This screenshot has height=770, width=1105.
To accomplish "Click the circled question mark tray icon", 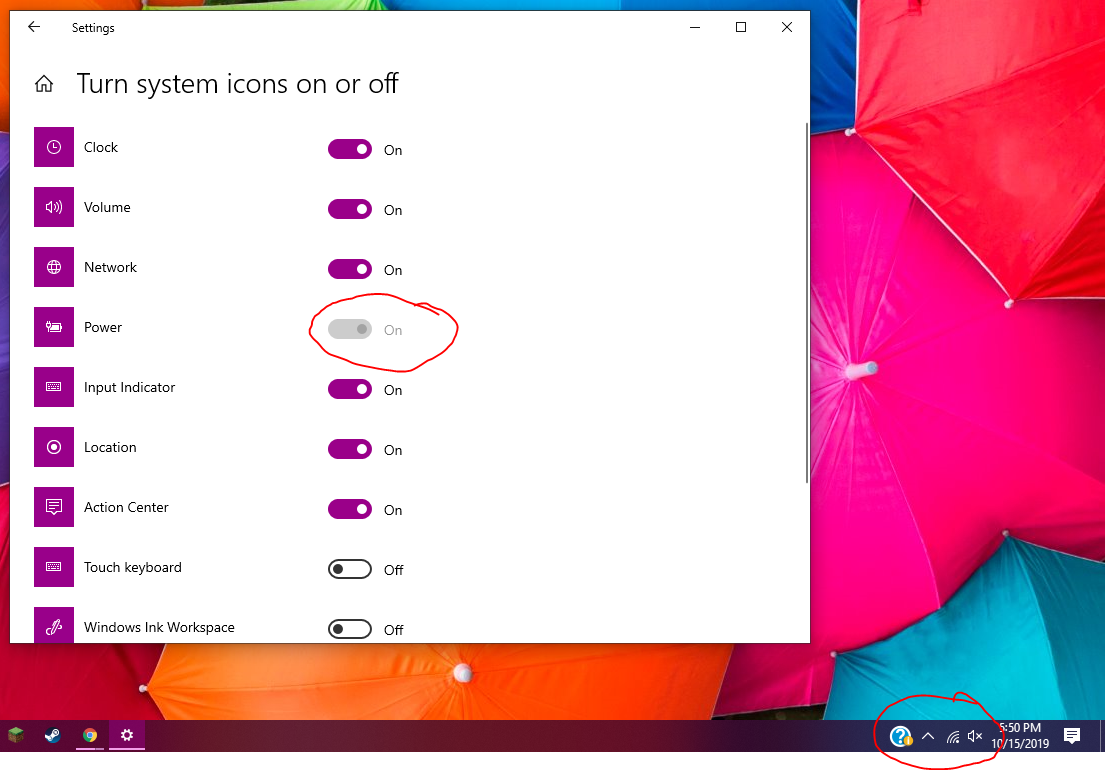I will (x=902, y=735).
